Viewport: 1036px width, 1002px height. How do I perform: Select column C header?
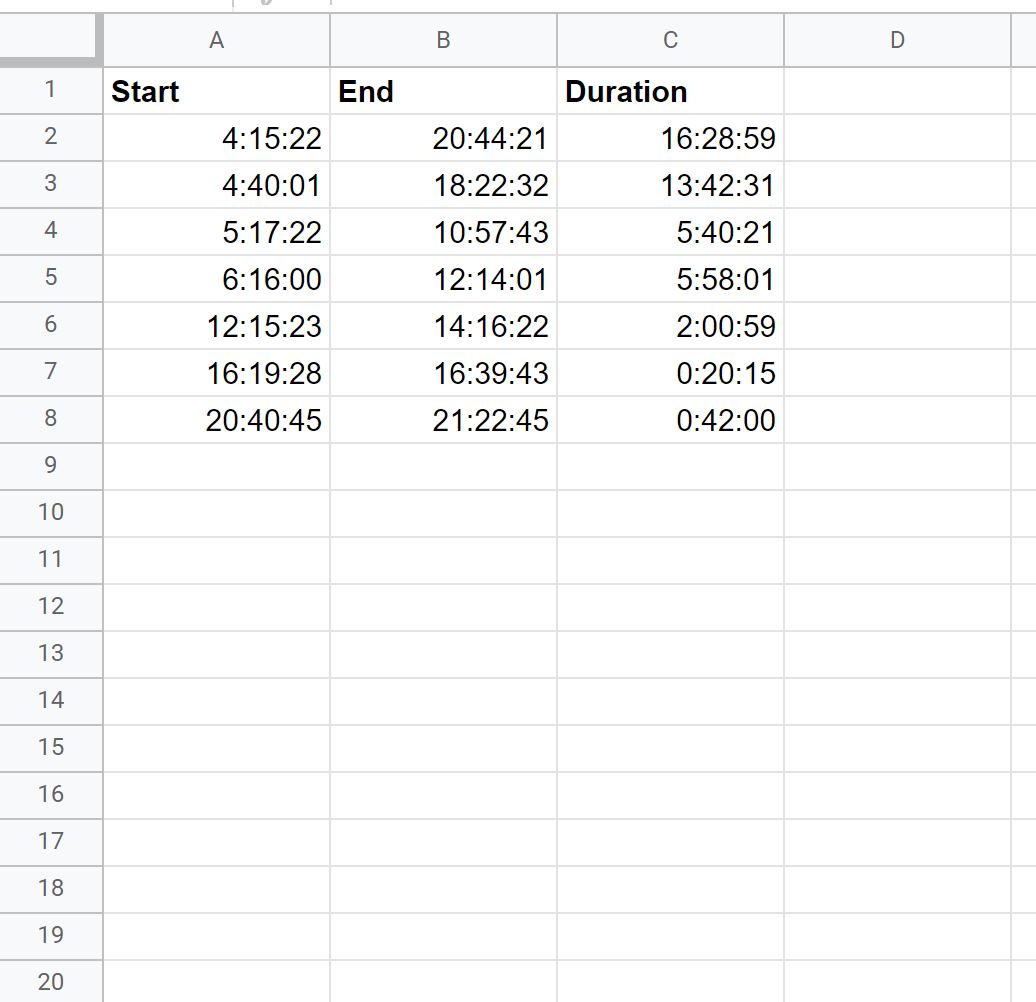click(x=670, y=41)
